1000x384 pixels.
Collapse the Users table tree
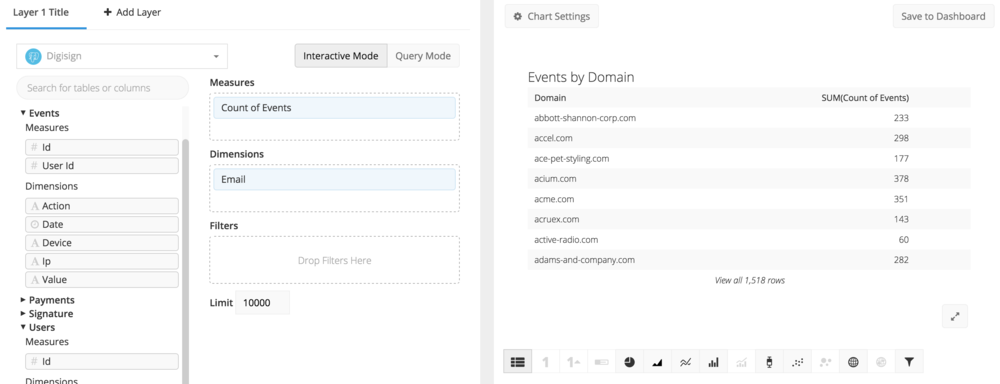pos(23,328)
